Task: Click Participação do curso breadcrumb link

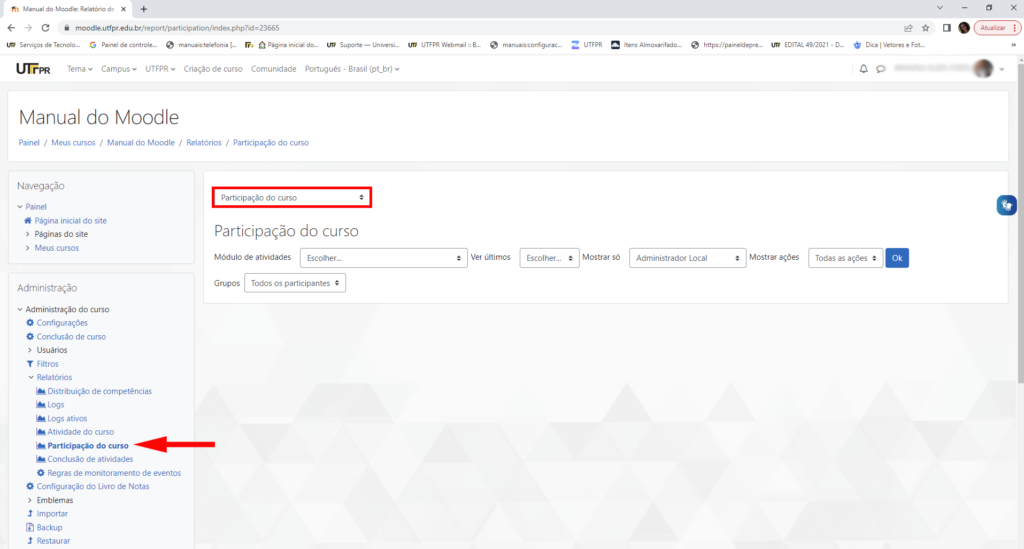Action: pos(271,142)
